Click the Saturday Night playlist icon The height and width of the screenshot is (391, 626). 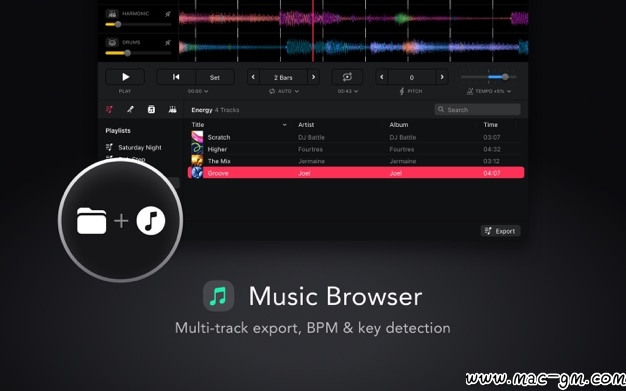pyautogui.click(x=109, y=147)
